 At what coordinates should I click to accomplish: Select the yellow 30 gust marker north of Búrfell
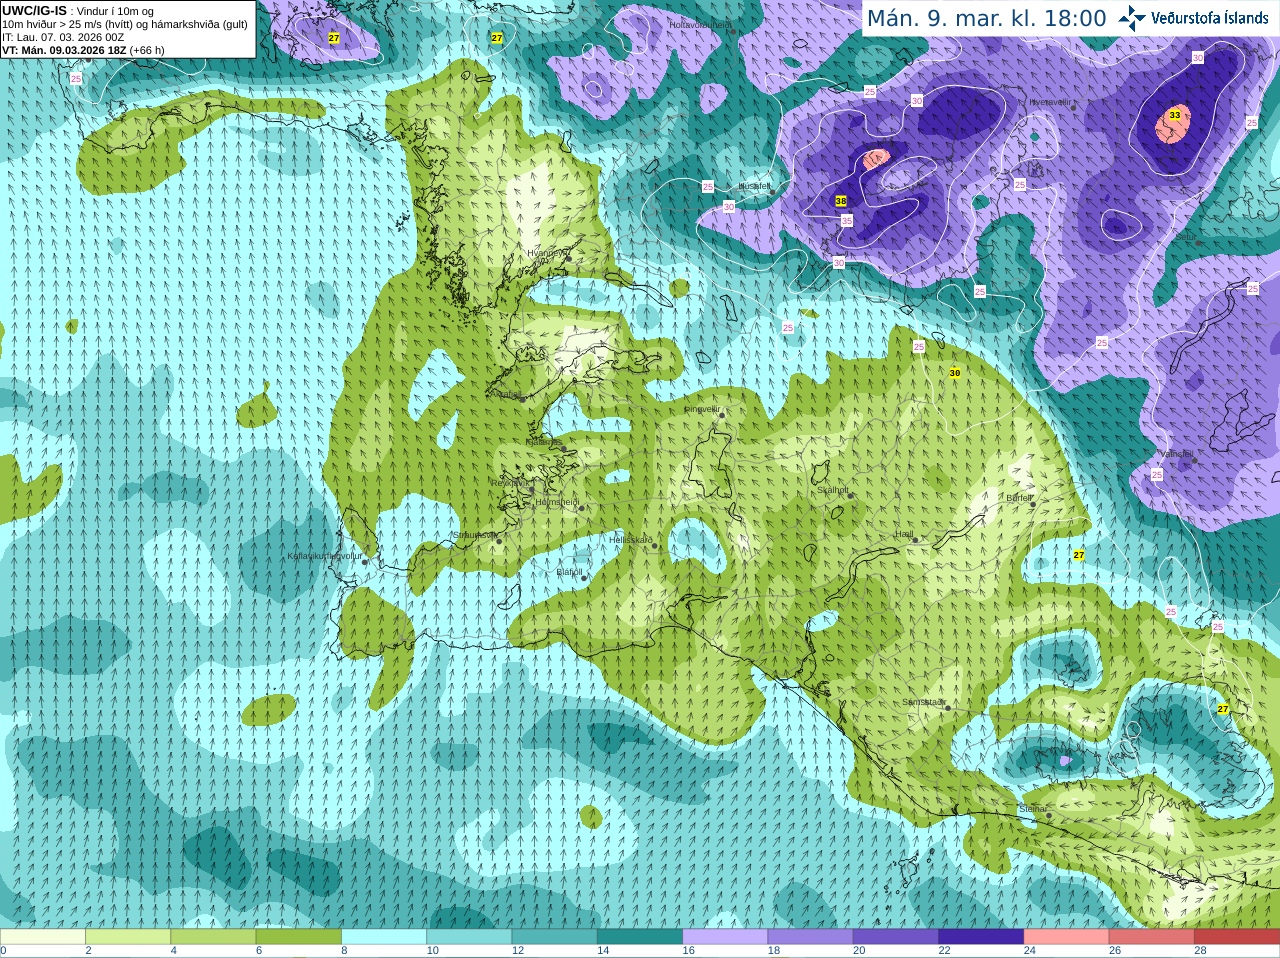click(954, 373)
